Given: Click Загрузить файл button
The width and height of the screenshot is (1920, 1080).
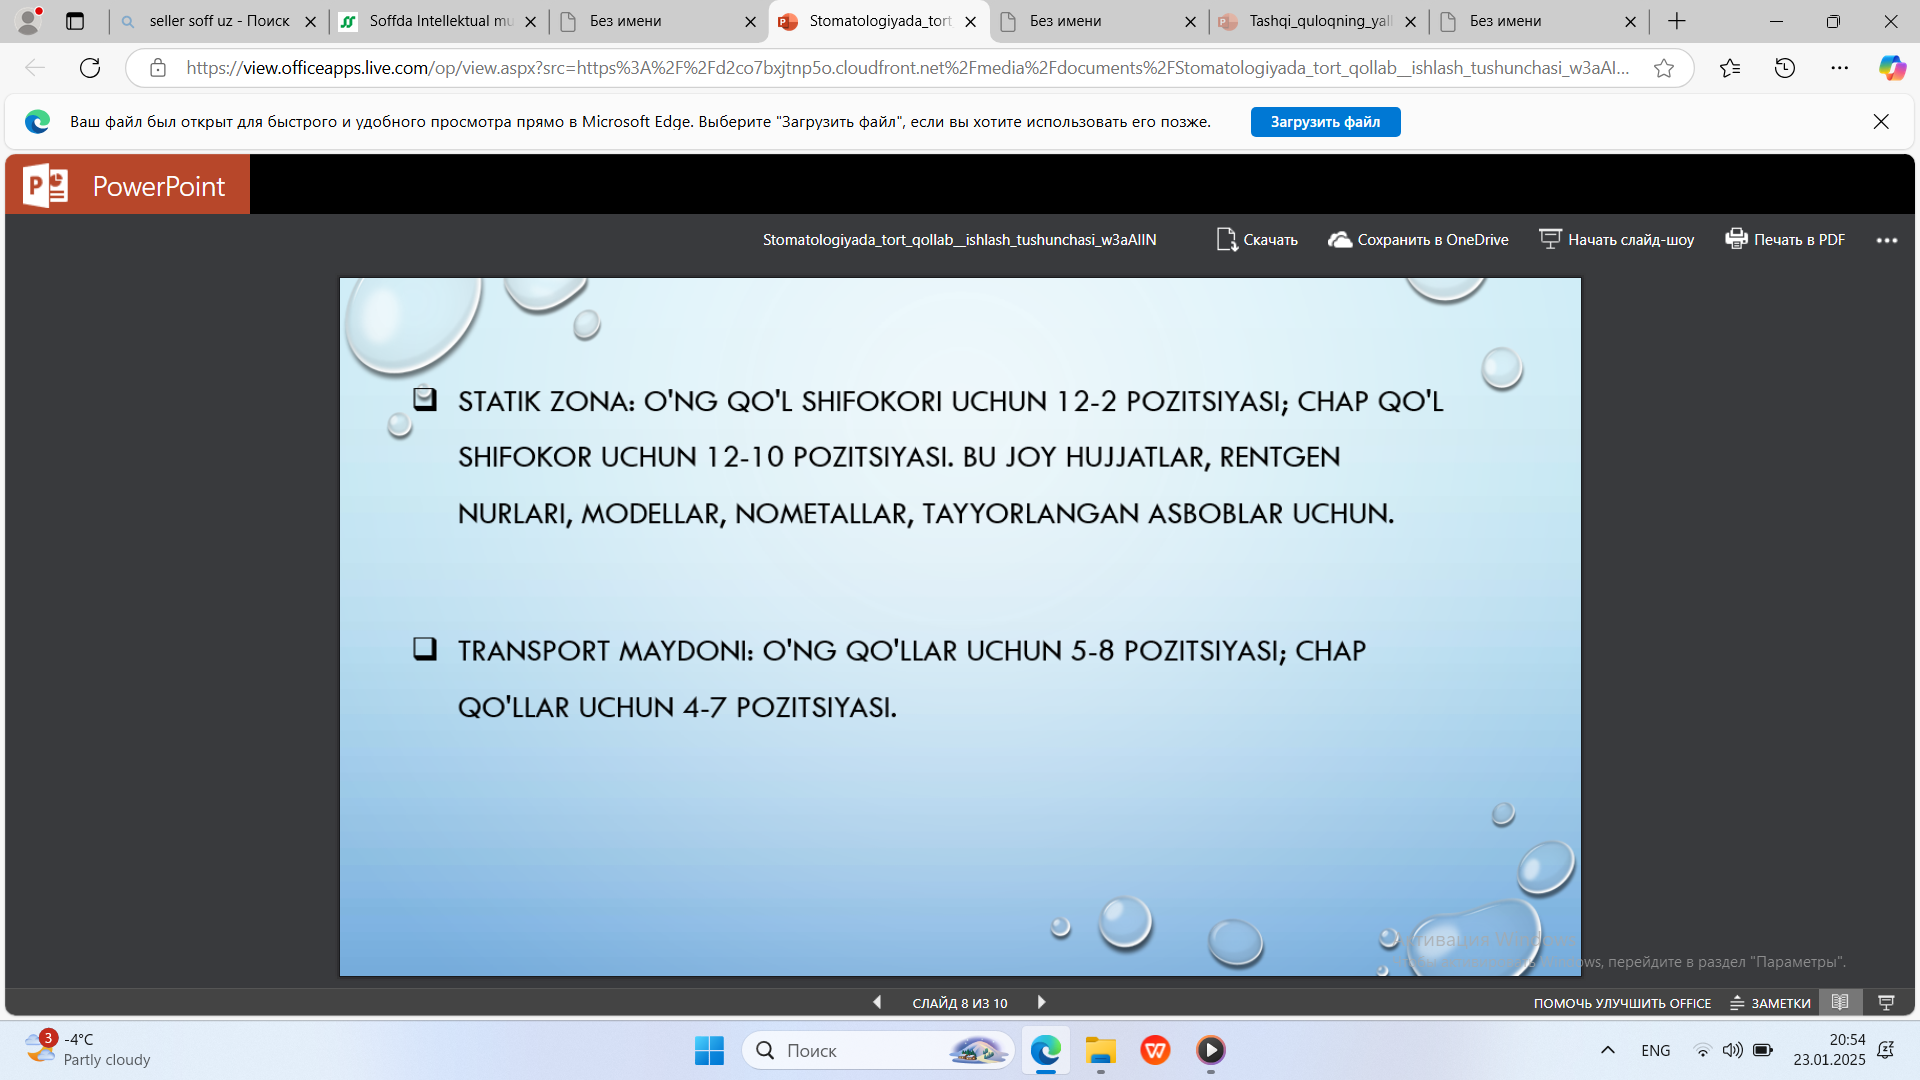Looking at the screenshot, I should pos(1324,122).
